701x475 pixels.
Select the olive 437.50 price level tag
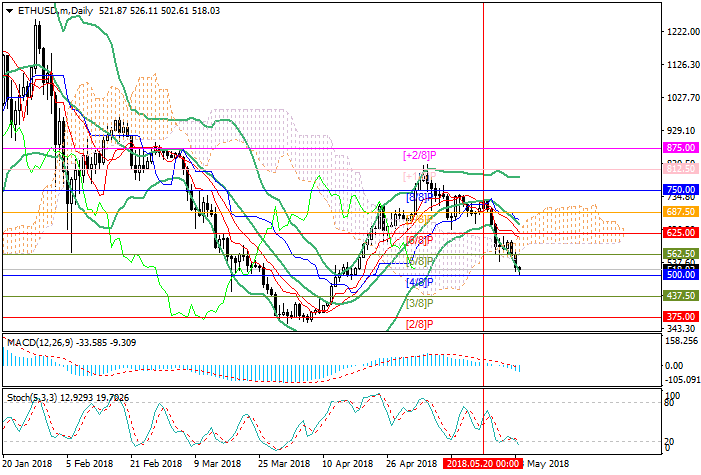click(680, 297)
